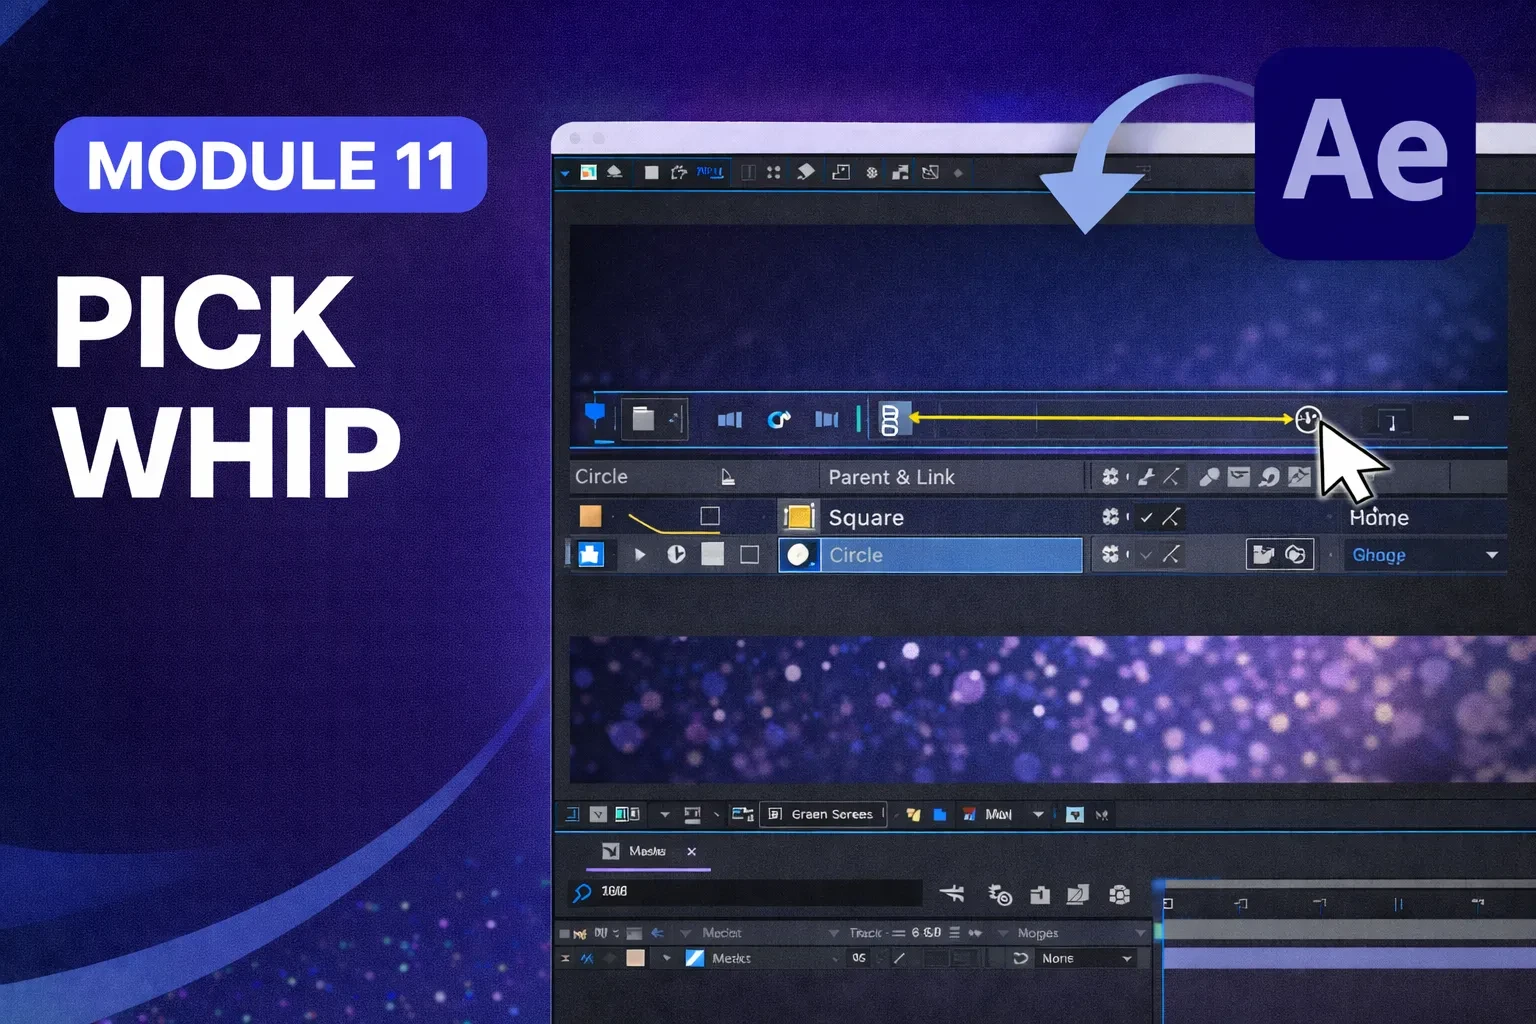Viewport: 1536px width, 1024px height.
Task: Click the square-with-dot icon in top toolbar
Action: tap(841, 172)
